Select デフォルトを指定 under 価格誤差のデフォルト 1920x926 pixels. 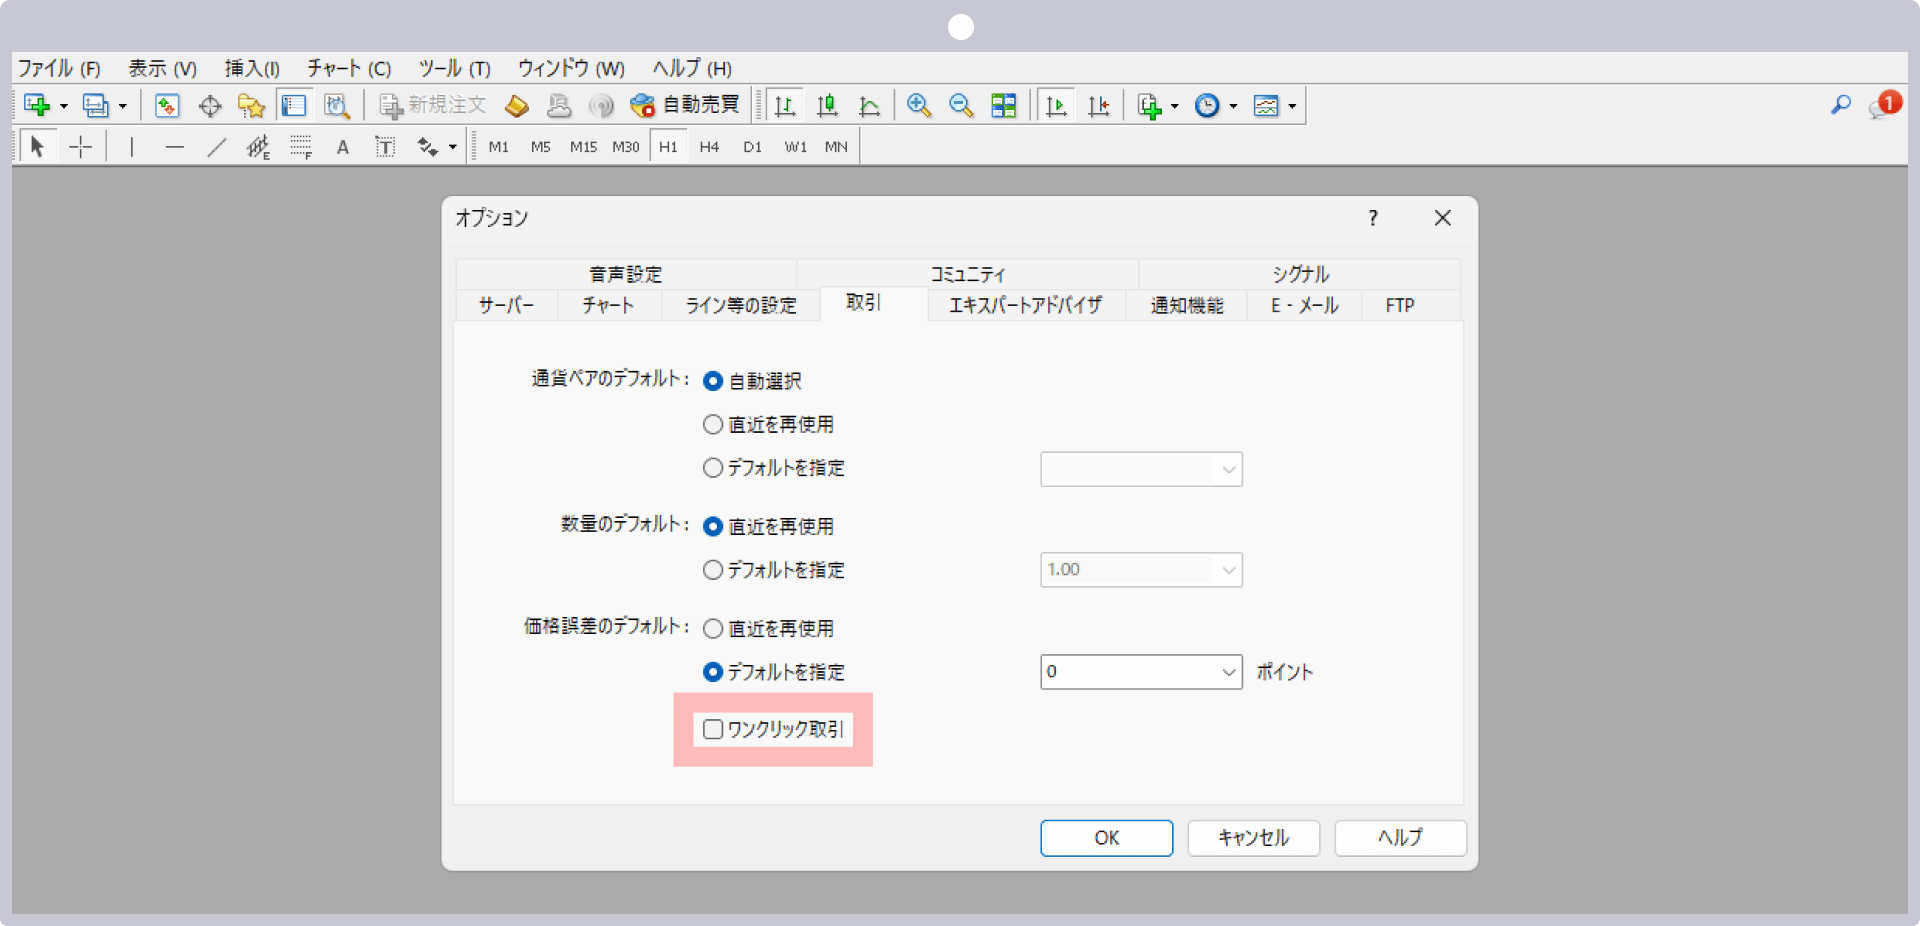773,672
